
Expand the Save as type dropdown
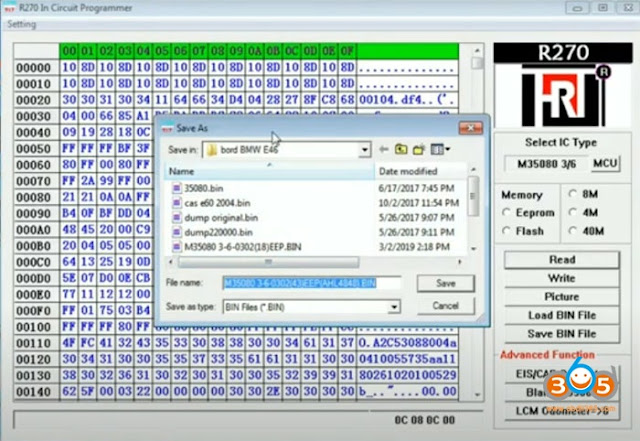(394, 307)
